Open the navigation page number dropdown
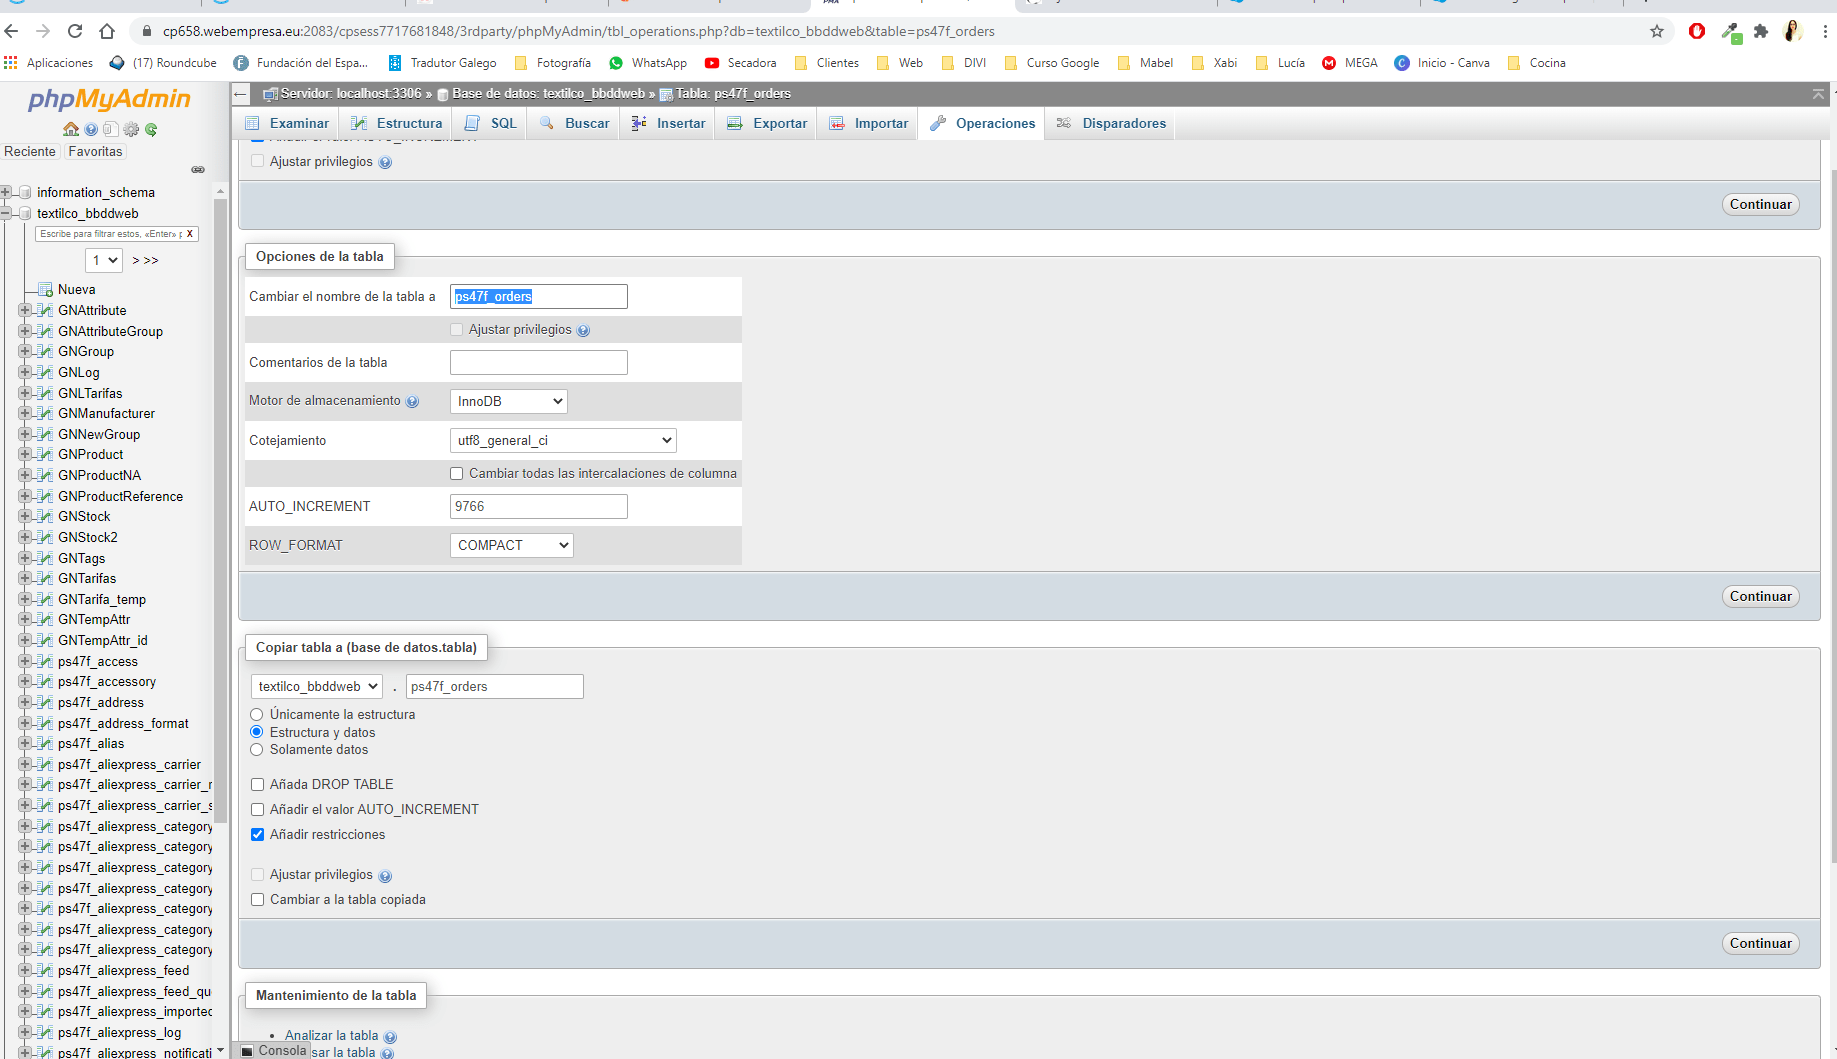The image size is (1837, 1059). pos(105,260)
